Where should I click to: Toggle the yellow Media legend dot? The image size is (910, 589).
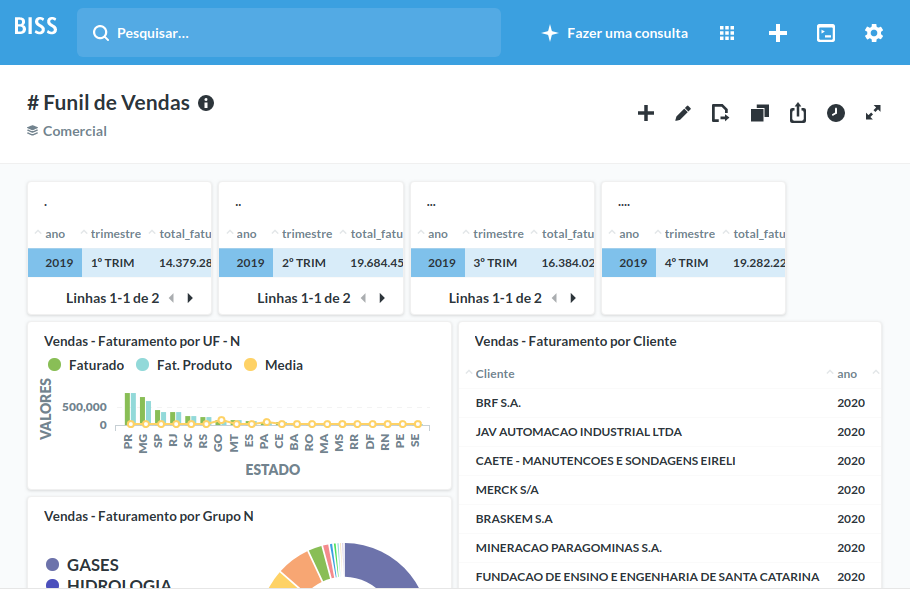(x=250, y=365)
